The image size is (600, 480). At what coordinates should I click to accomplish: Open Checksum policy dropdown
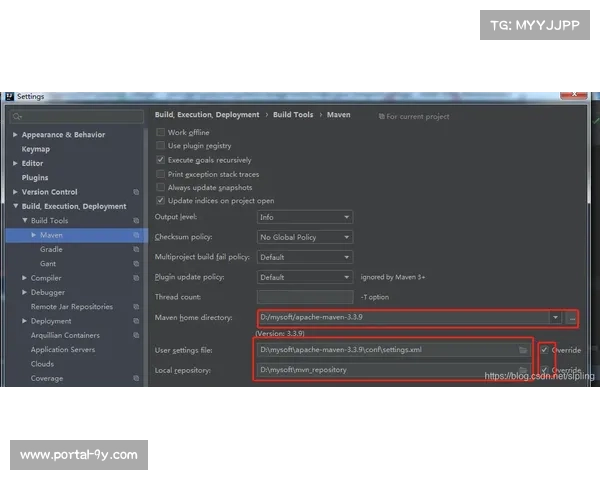[x=304, y=237]
